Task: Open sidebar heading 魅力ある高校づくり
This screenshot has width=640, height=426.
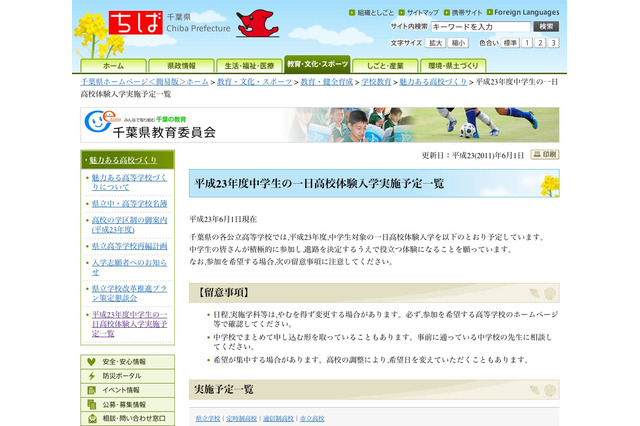Action: click(x=123, y=160)
